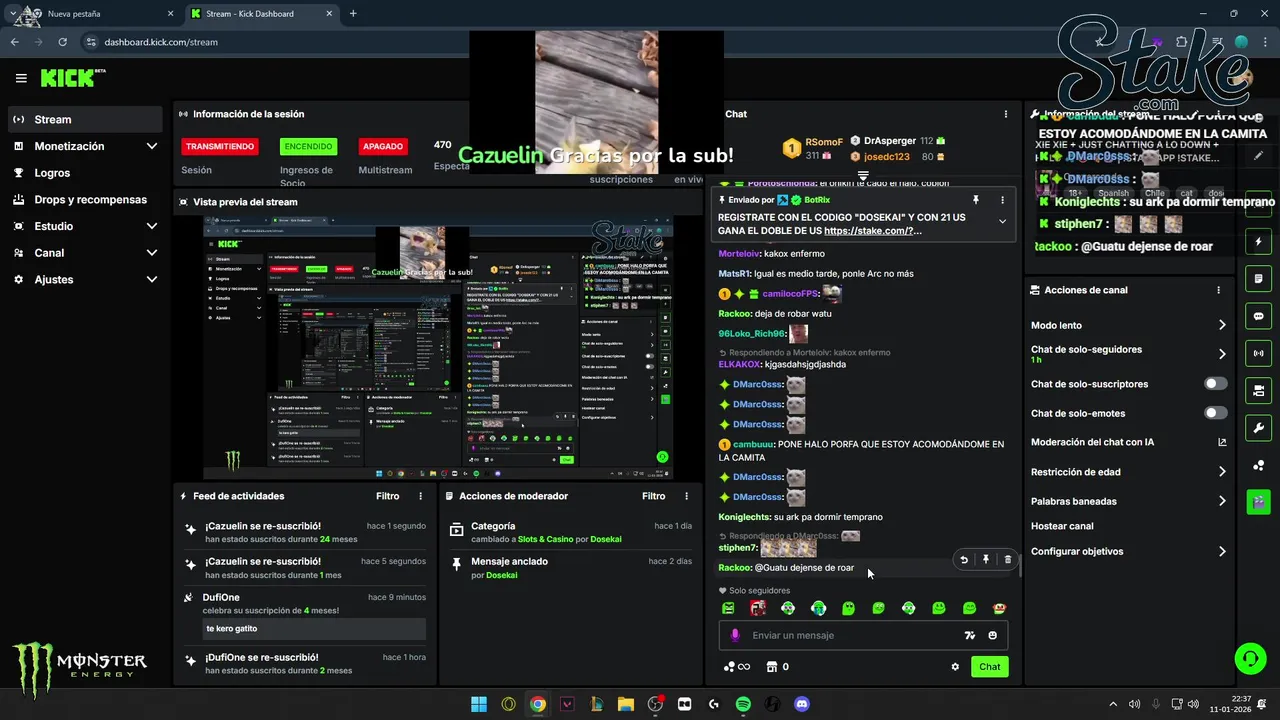Open Restricción de edad settings
1280x720 pixels.
pyautogui.click(x=1129, y=472)
